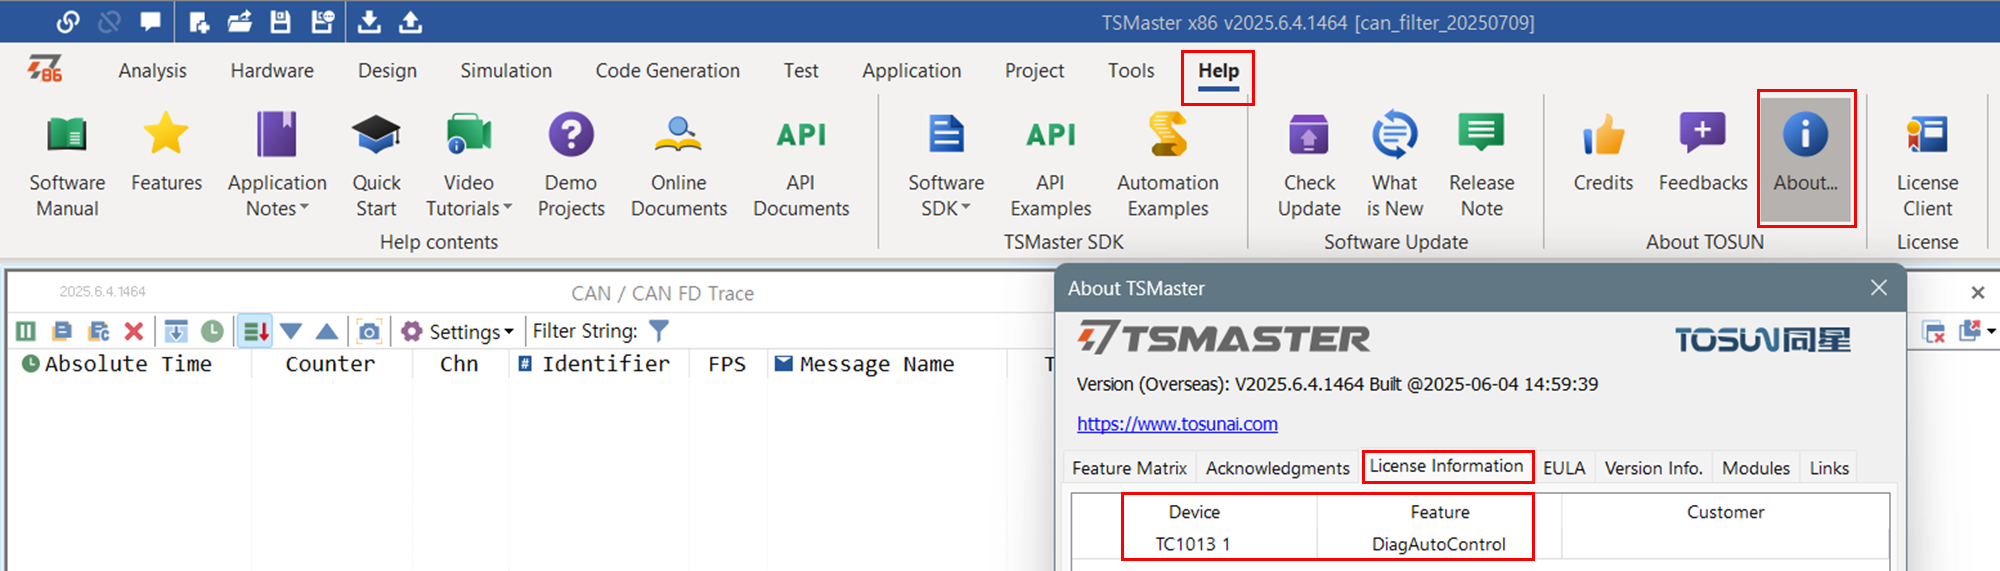Select the TC1013 1 device cell
The image size is (2000, 571).
(x=1193, y=544)
